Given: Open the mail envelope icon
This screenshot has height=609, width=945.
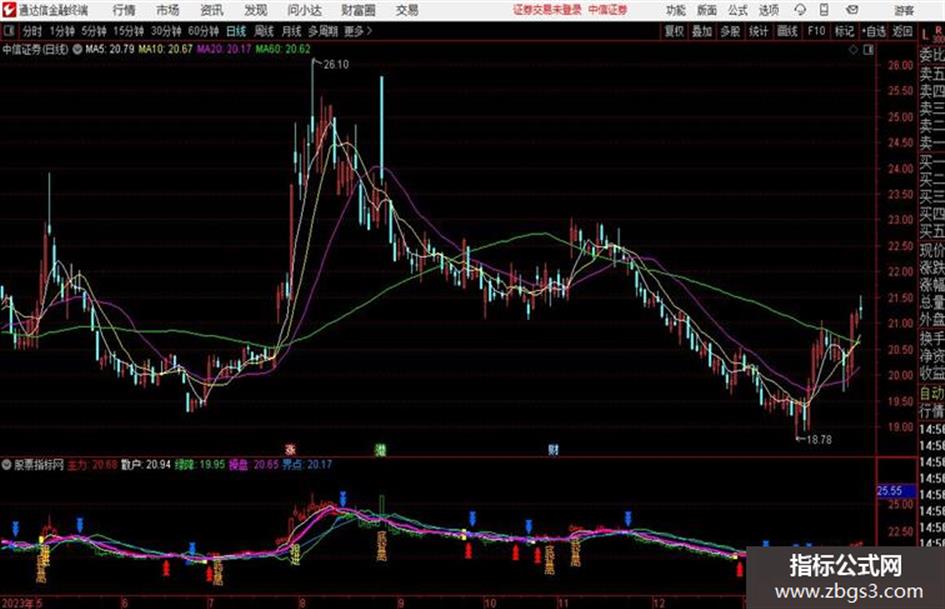Looking at the screenshot, I should [852, 10].
